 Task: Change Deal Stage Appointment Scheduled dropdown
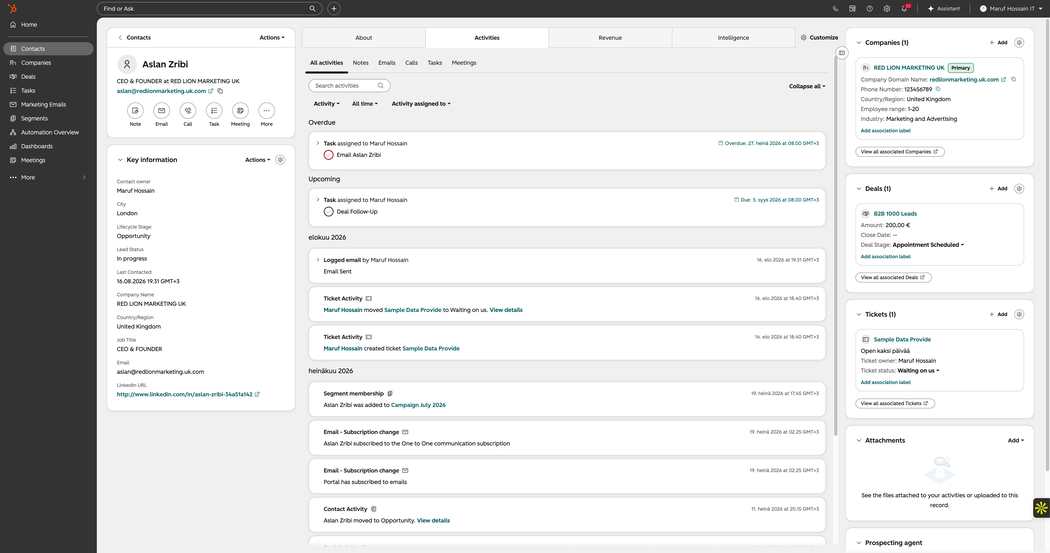[928, 245]
